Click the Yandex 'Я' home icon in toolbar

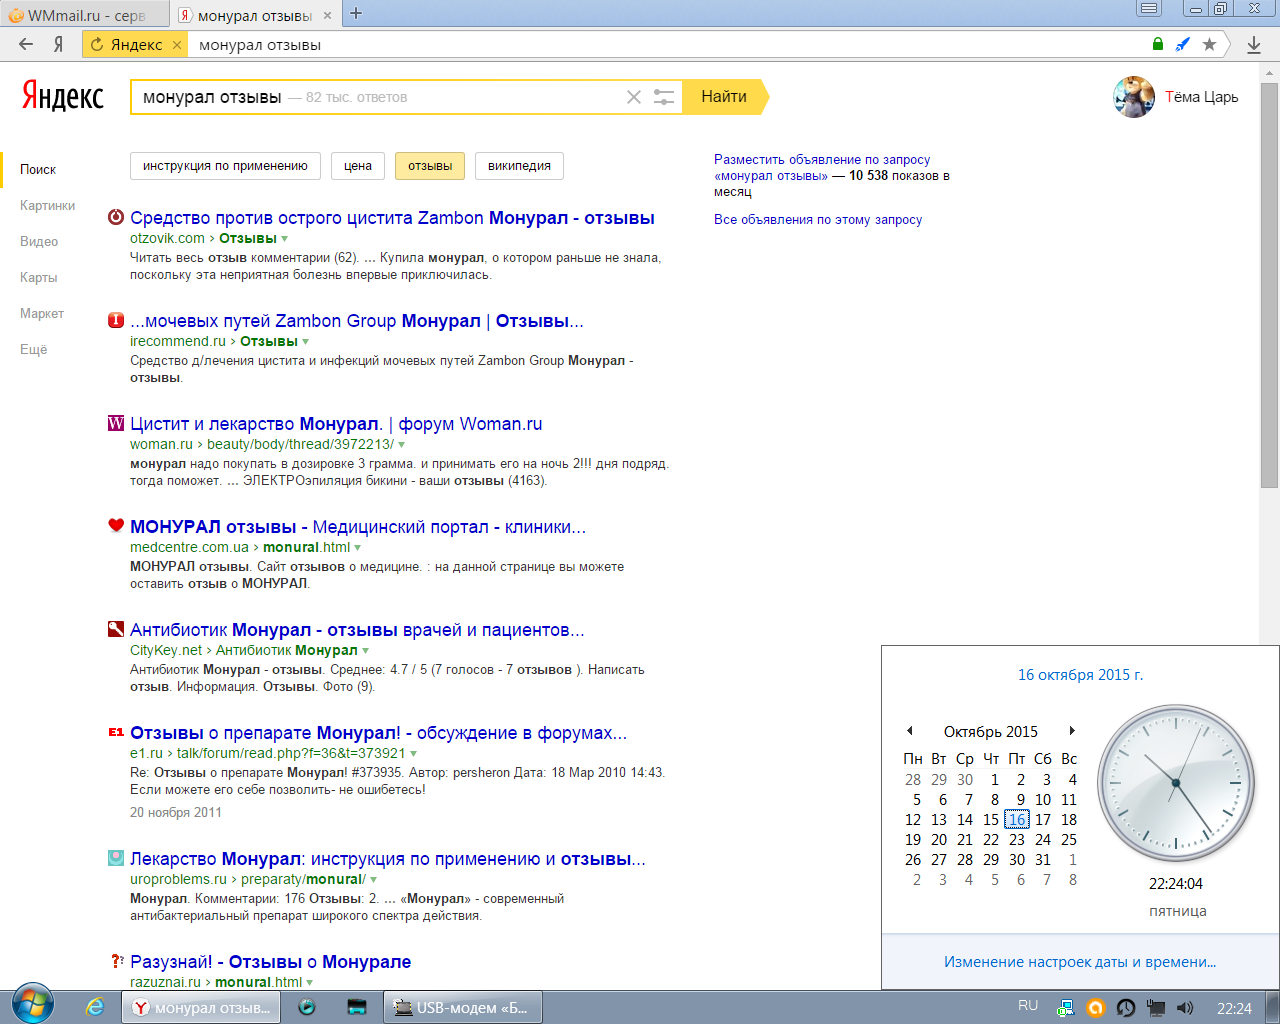59,44
